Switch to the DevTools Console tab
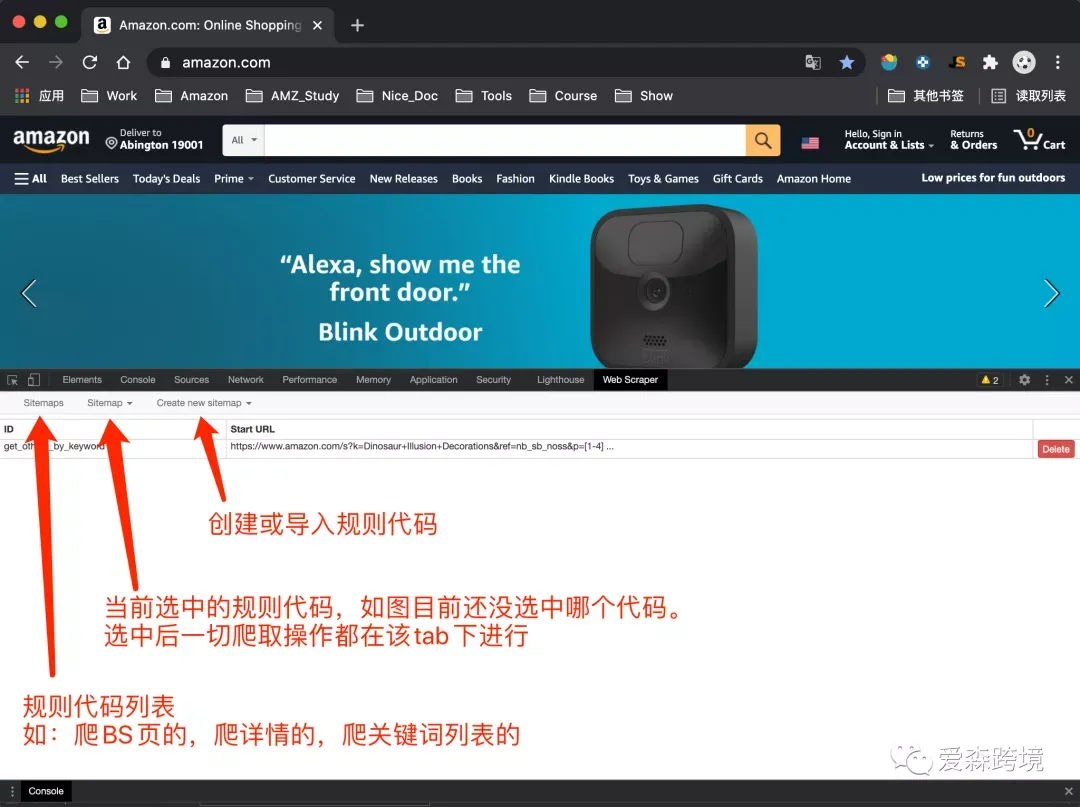The height and width of the screenshot is (807, 1080). 138,380
